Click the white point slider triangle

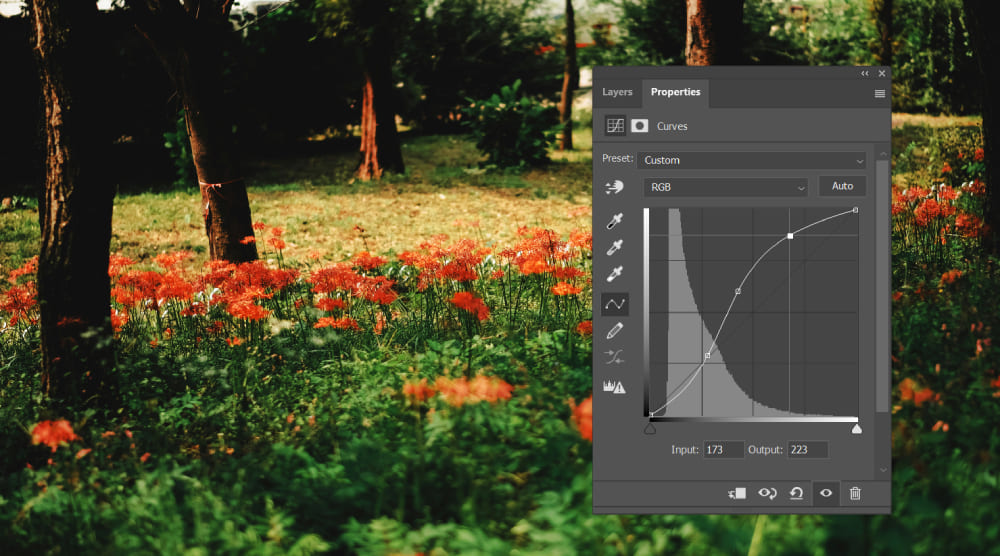857,429
